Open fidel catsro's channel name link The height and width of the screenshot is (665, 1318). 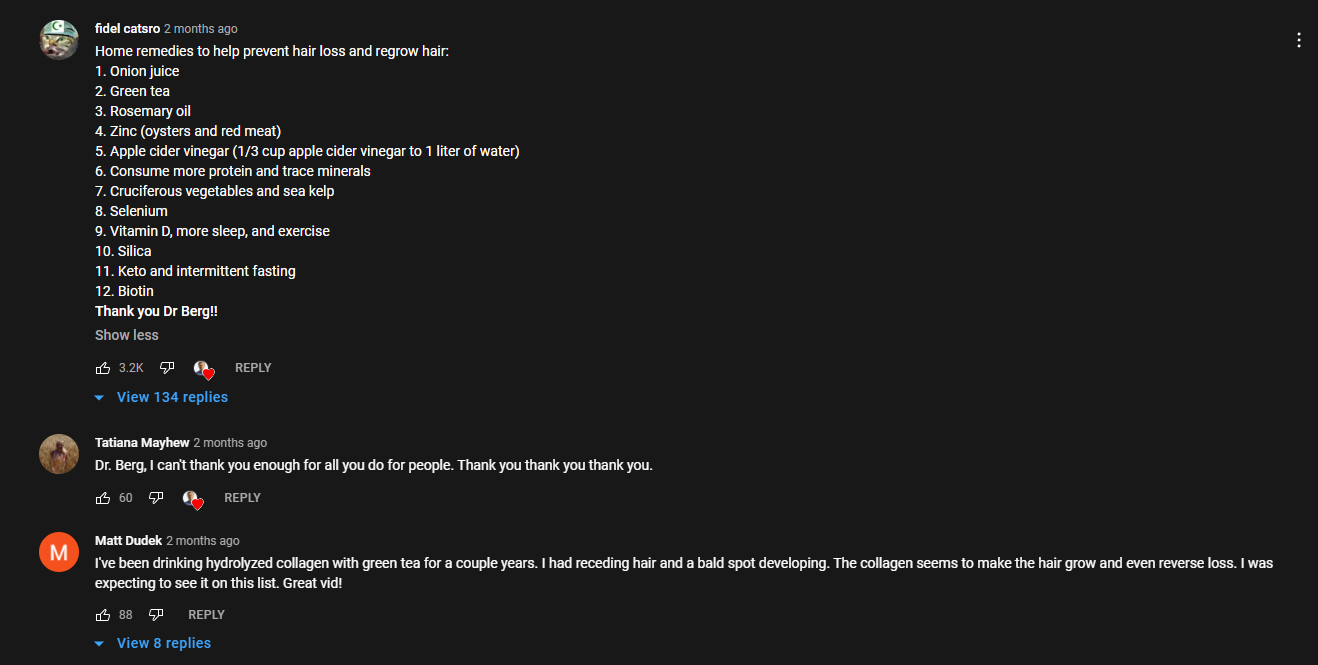[x=127, y=29]
